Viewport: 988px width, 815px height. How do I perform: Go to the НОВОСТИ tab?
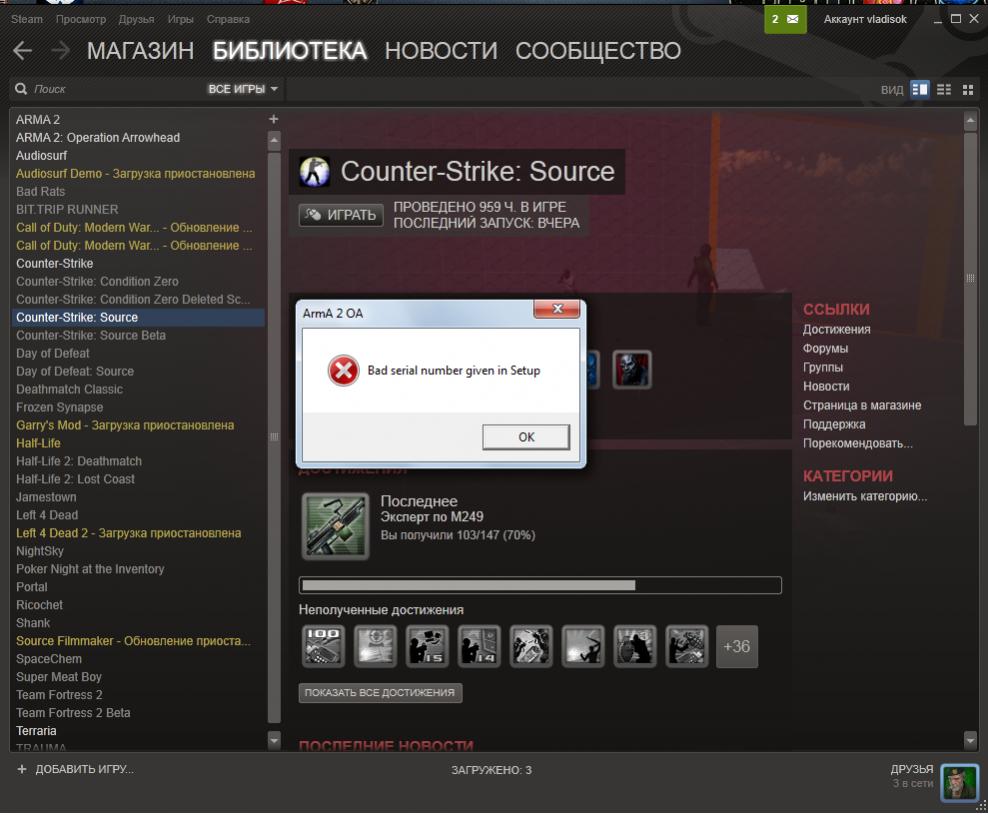(441, 51)
